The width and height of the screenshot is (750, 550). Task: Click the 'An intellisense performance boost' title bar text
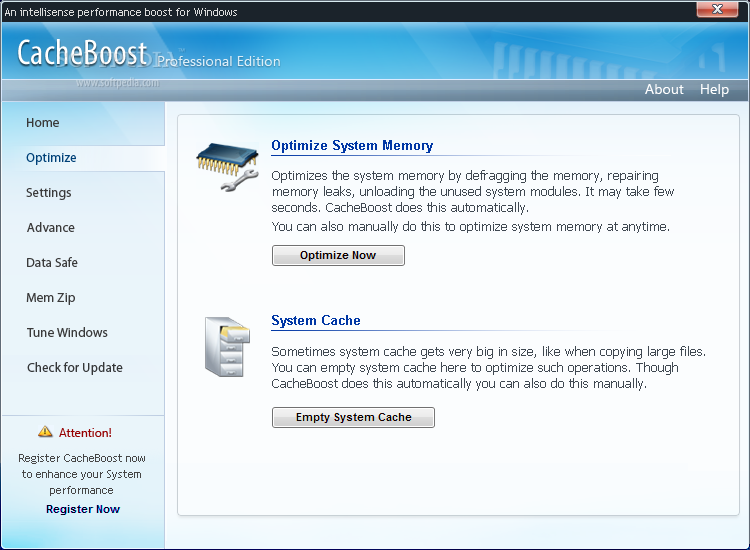[121, 12]
